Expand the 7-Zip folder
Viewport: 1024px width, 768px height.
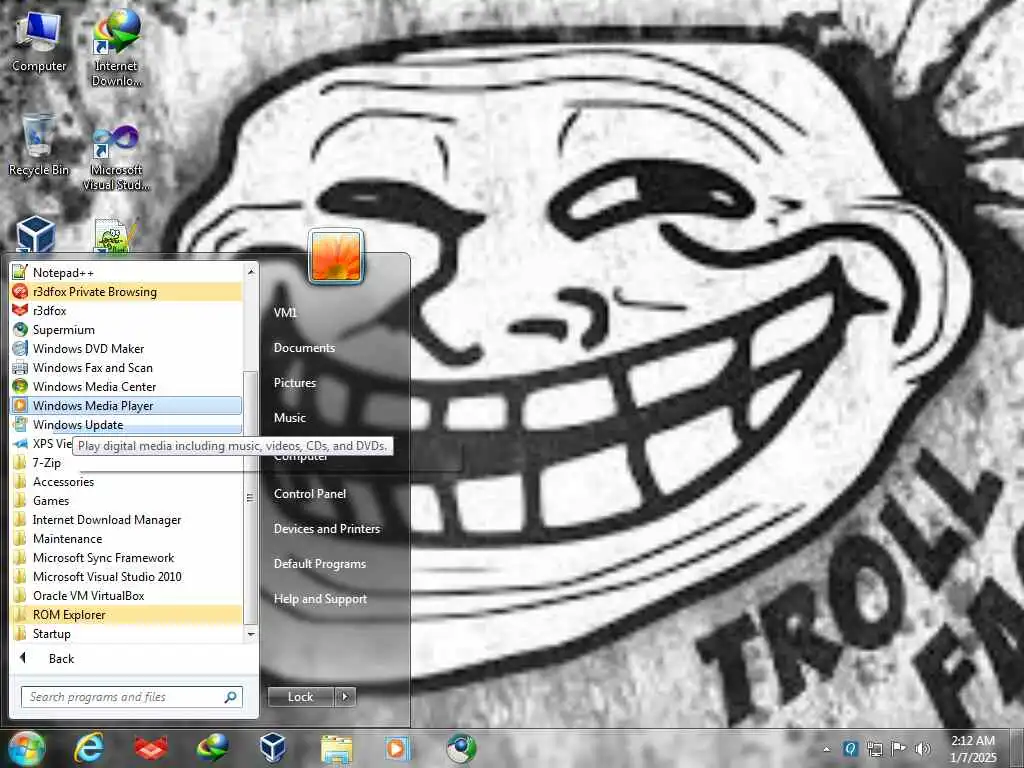pyautogui.click(x=126, y=463)
